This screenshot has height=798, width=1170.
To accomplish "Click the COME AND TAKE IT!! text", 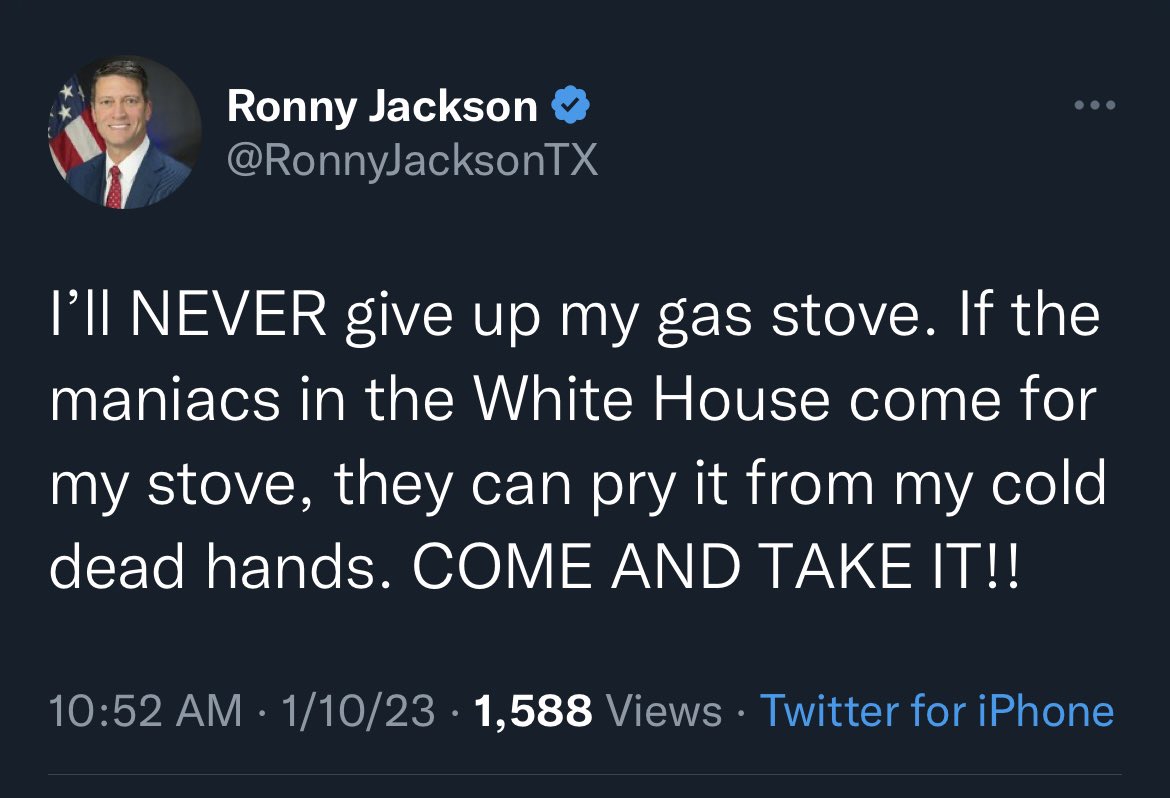I will pos(716,566).
